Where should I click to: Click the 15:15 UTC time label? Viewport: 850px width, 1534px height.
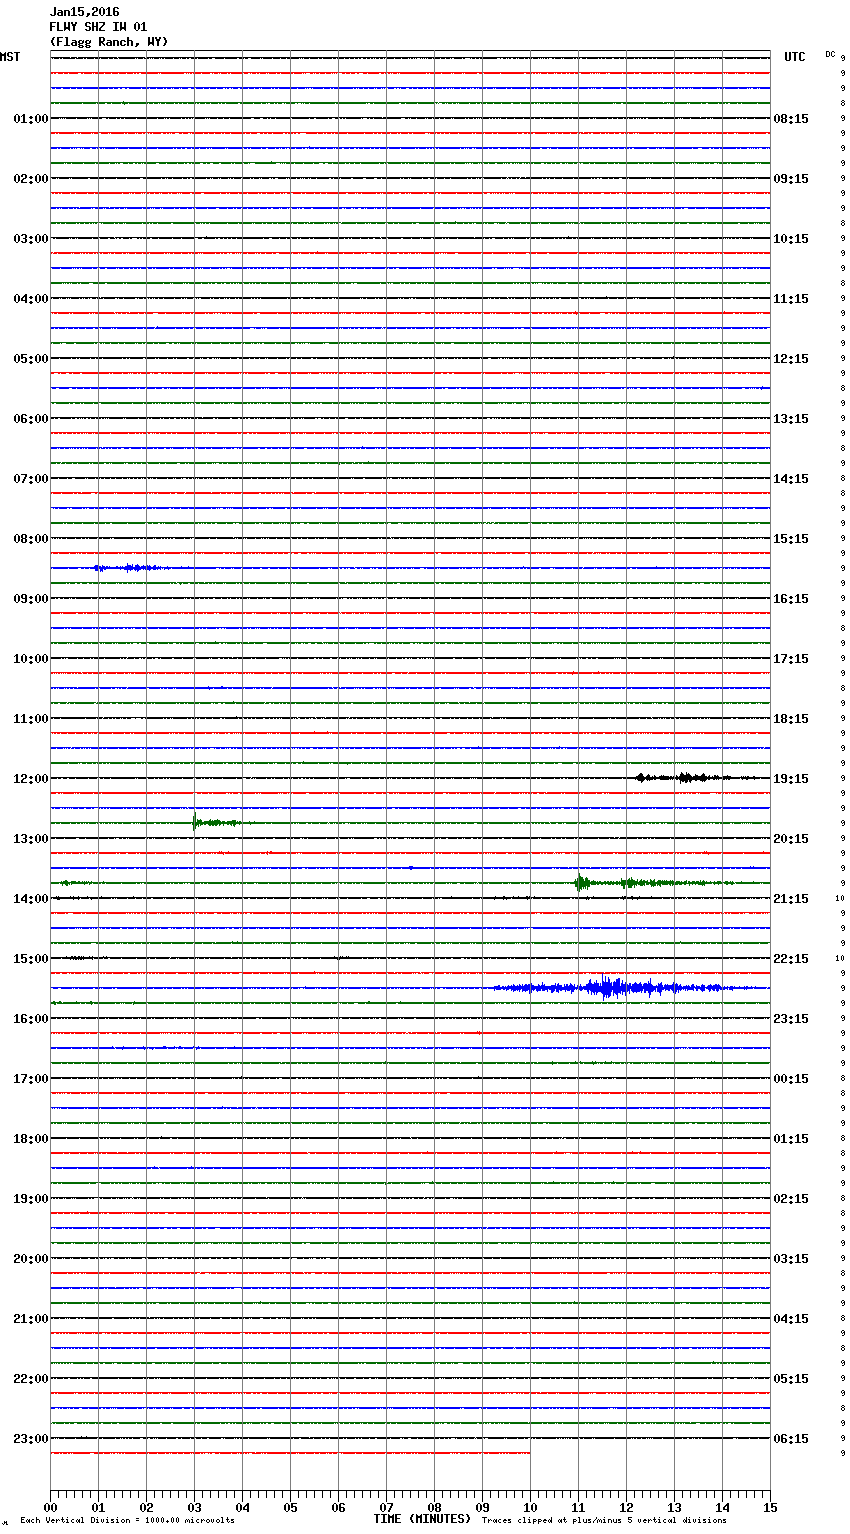[x=791, y=539]
